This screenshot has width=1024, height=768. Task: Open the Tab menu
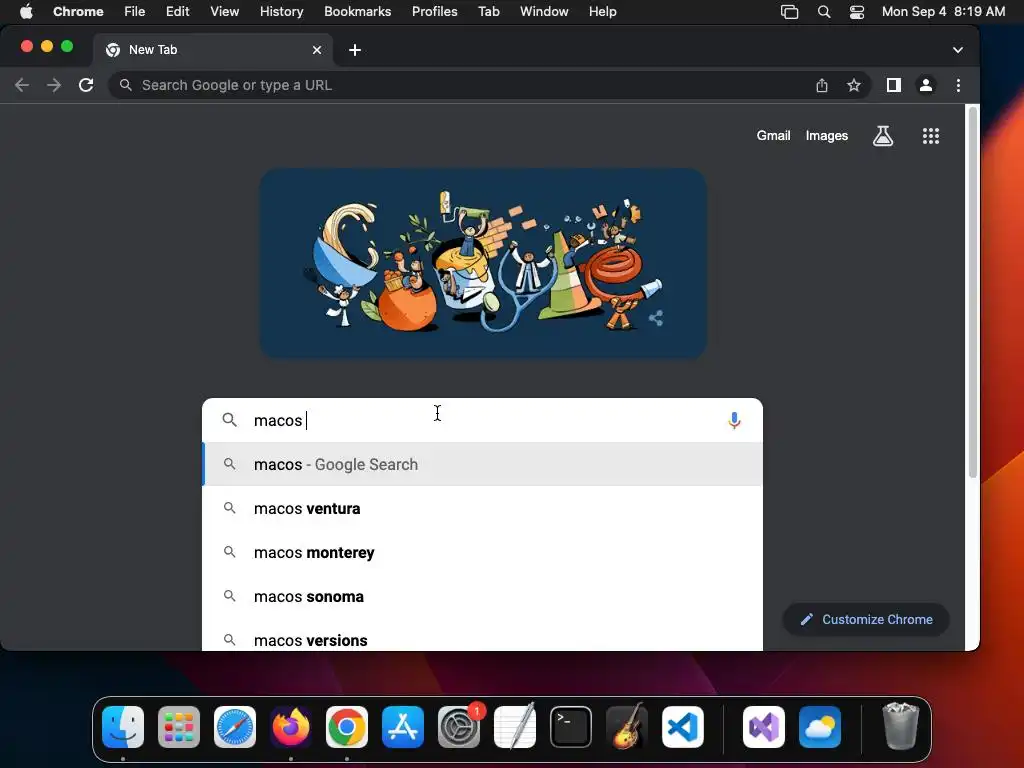point(488,12)
